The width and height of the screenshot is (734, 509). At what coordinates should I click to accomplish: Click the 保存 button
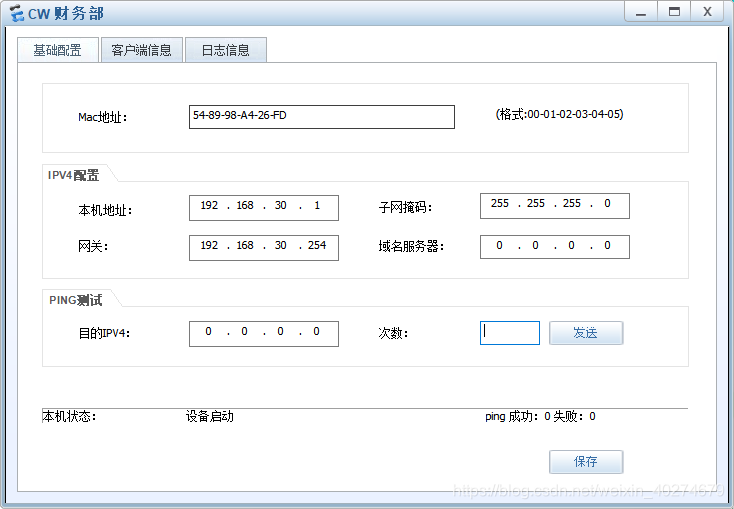click(x=586, y=462)
